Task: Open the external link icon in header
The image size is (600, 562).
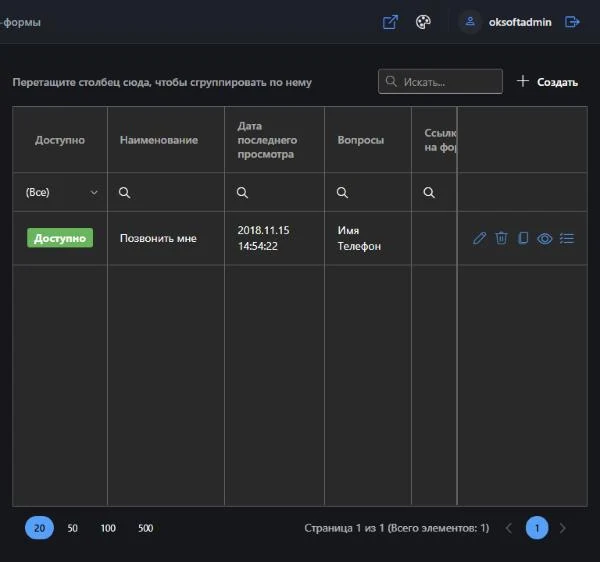Action: 390,22
